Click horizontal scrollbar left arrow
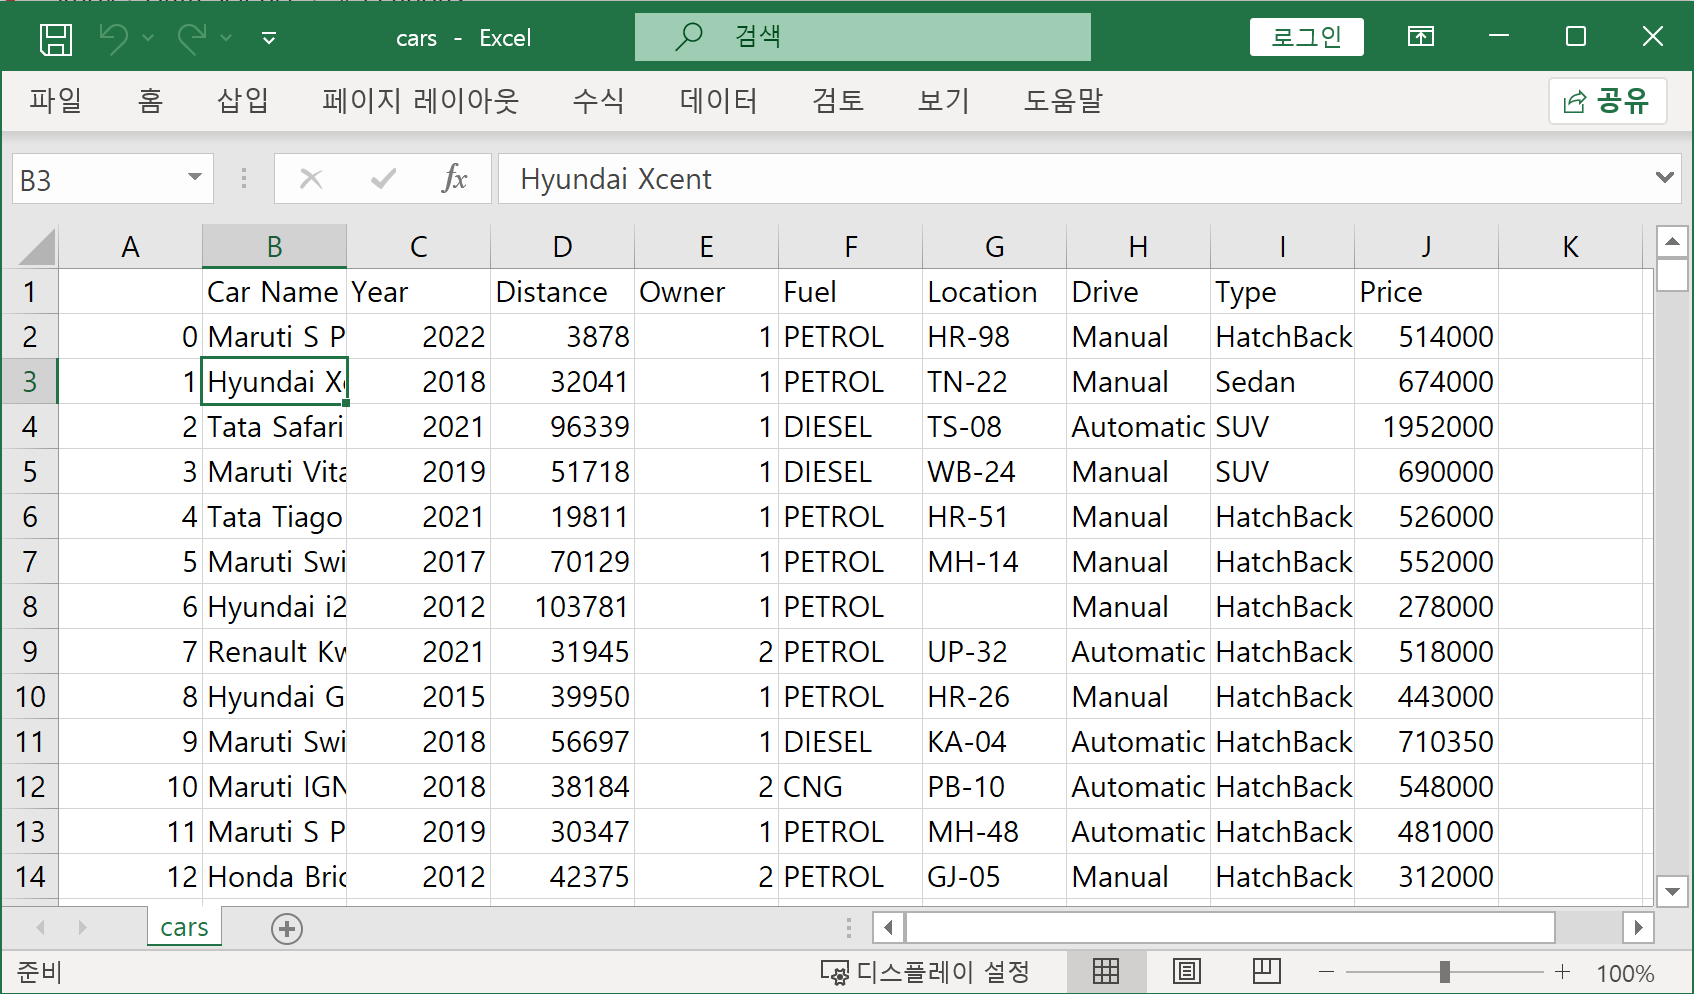The width and height of the screenshot is (1694, 994). (x=888, y=928)
